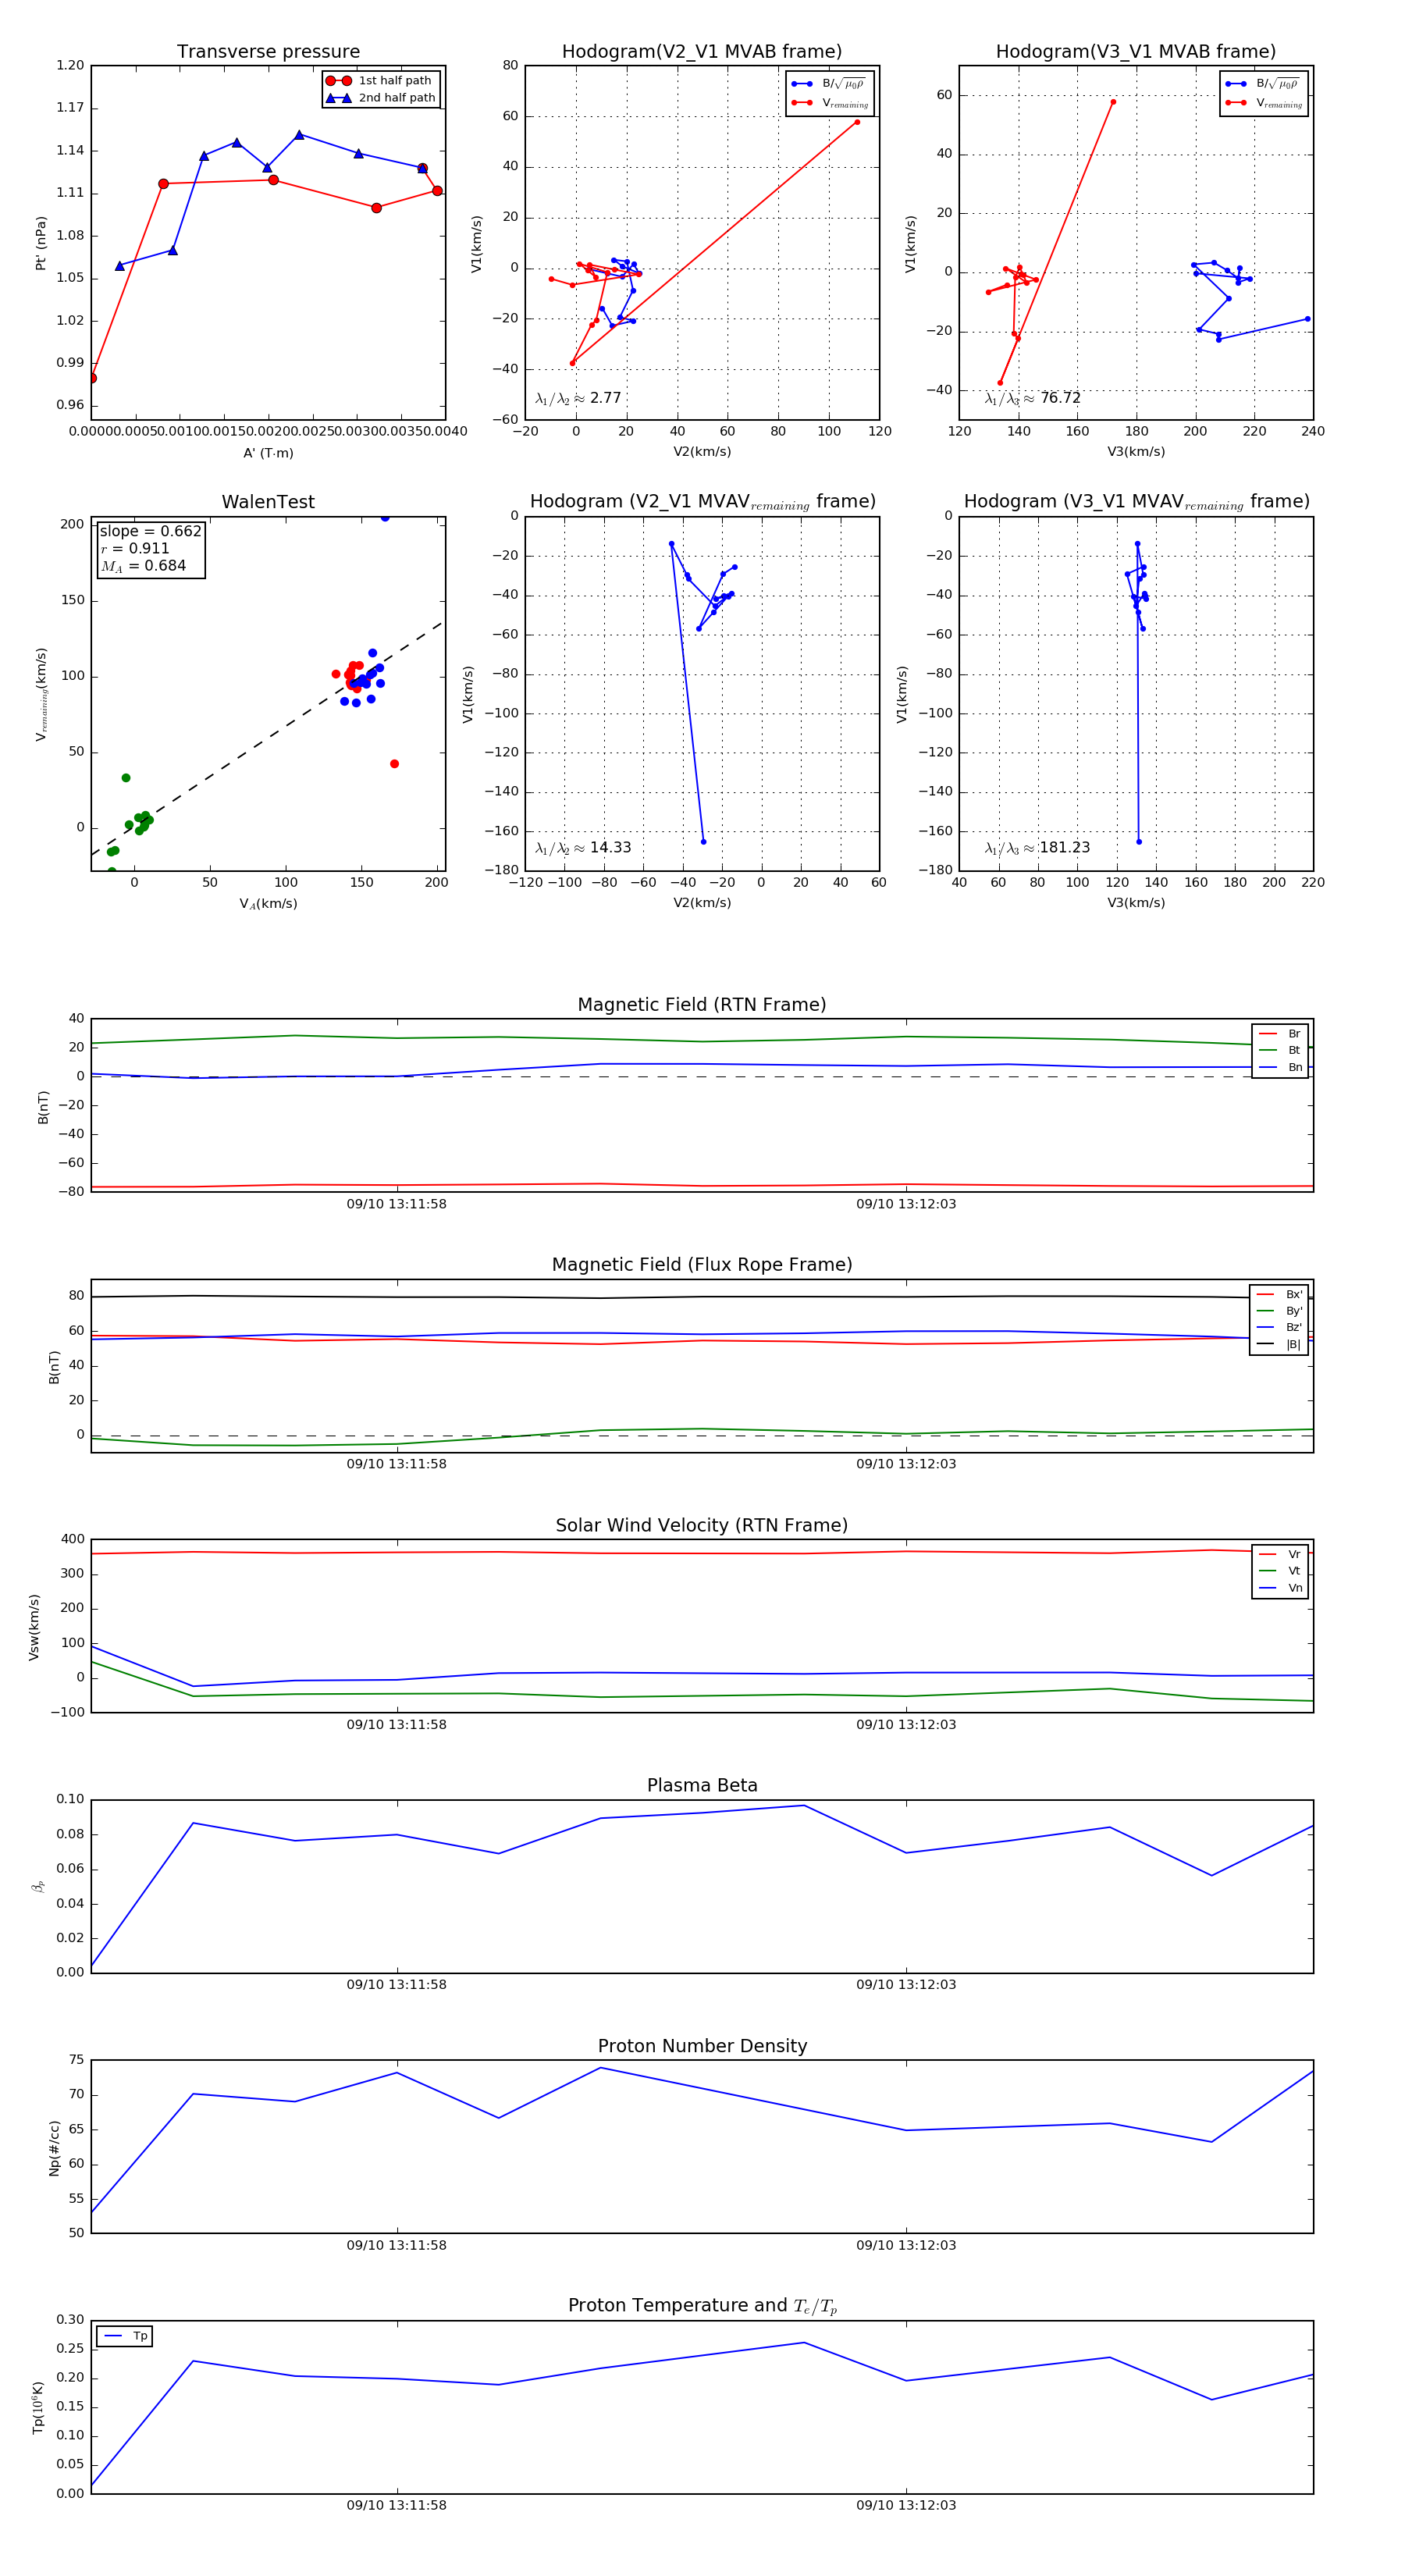This screenshot has width=1405, height=2576.
Task: Click the 'Bn' legend entry
Action: tap(1280, 1067)
